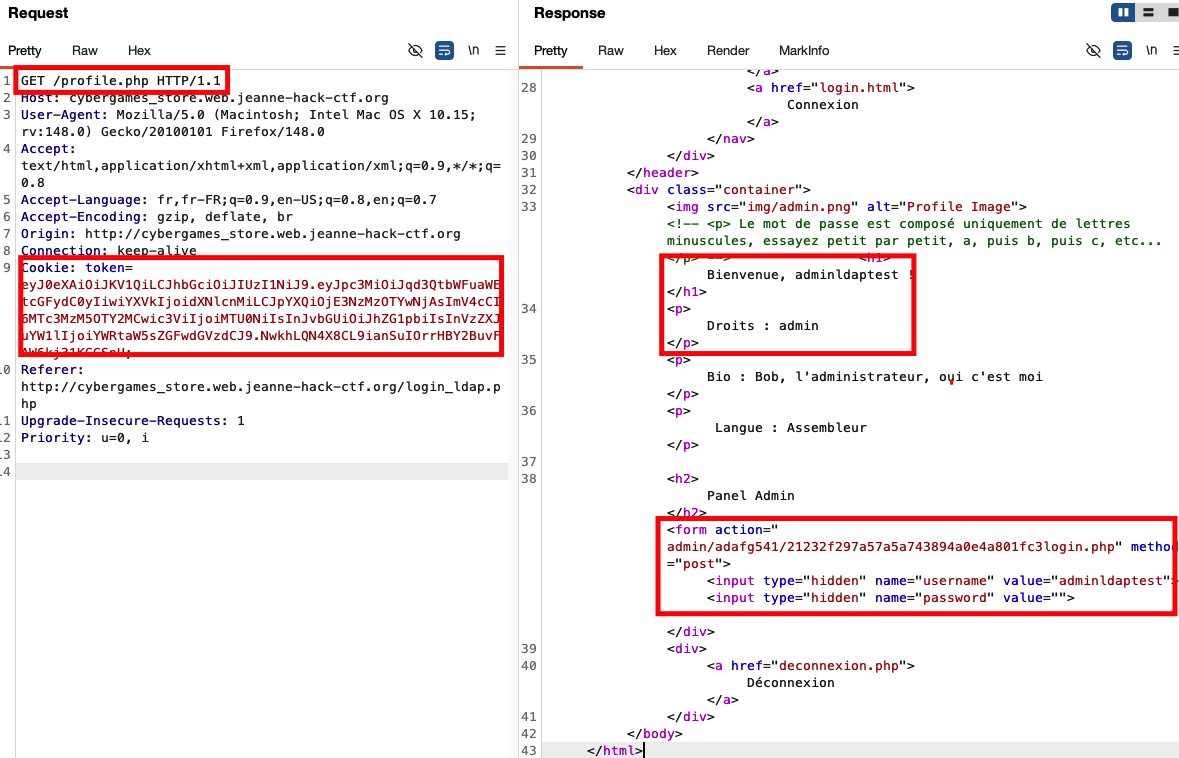Click the word wrap icon in the Response toolbar
Image resolution: width=1179 pixels, height=758 pixels.
(x=1121, y=50)
